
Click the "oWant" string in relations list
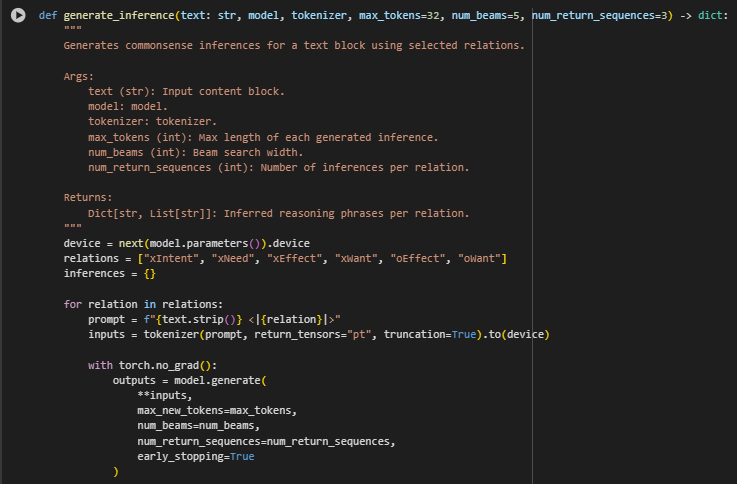pyautogui.click(x=479, y=258)
